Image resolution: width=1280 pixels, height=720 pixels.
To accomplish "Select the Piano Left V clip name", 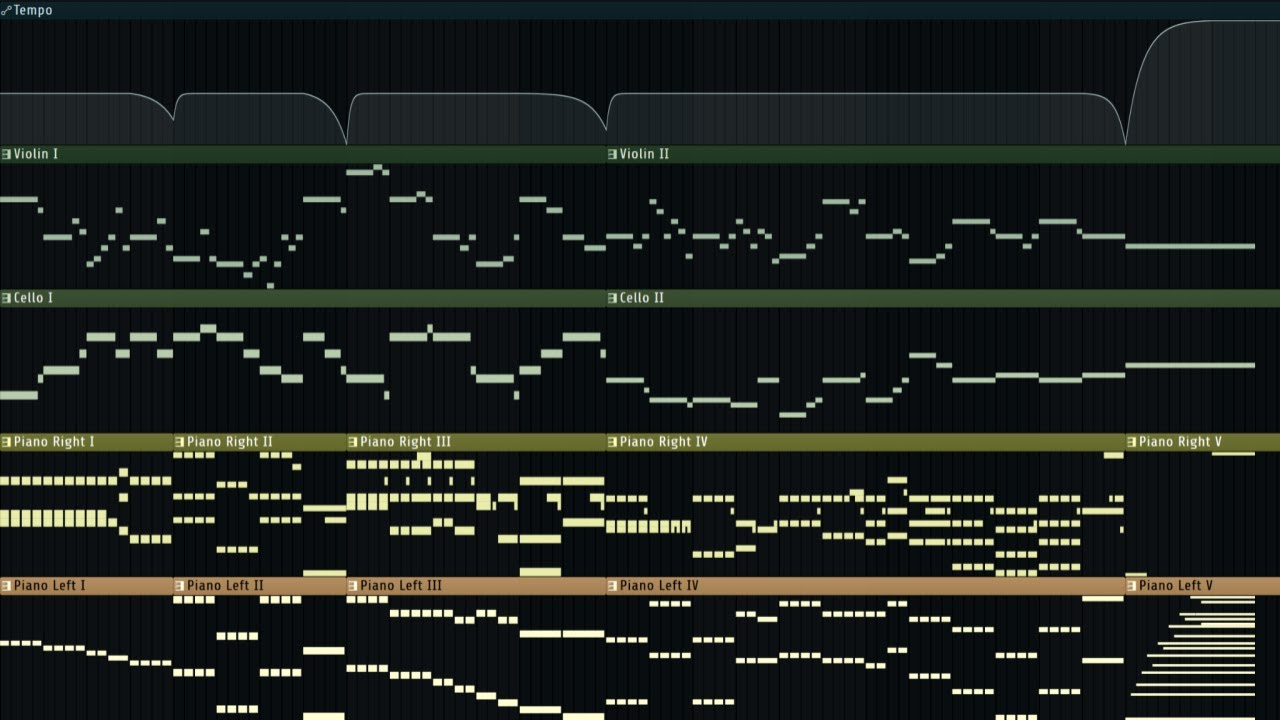I will (1177, 586).
